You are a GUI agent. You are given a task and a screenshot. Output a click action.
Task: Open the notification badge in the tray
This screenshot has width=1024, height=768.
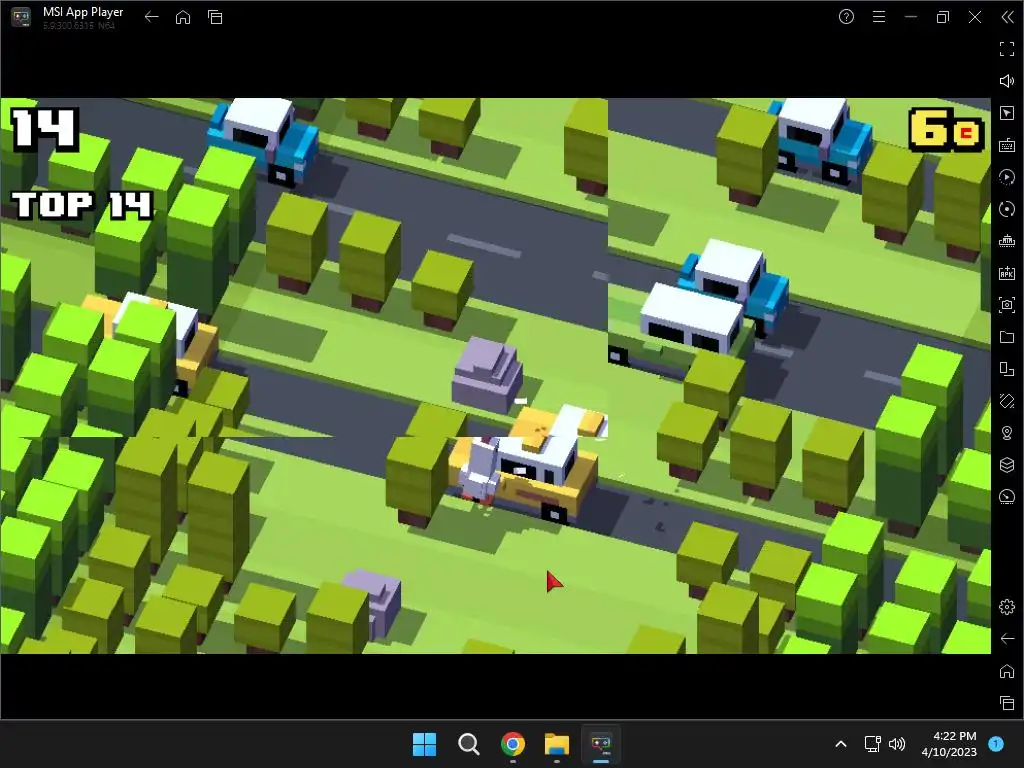click(996, 743)
